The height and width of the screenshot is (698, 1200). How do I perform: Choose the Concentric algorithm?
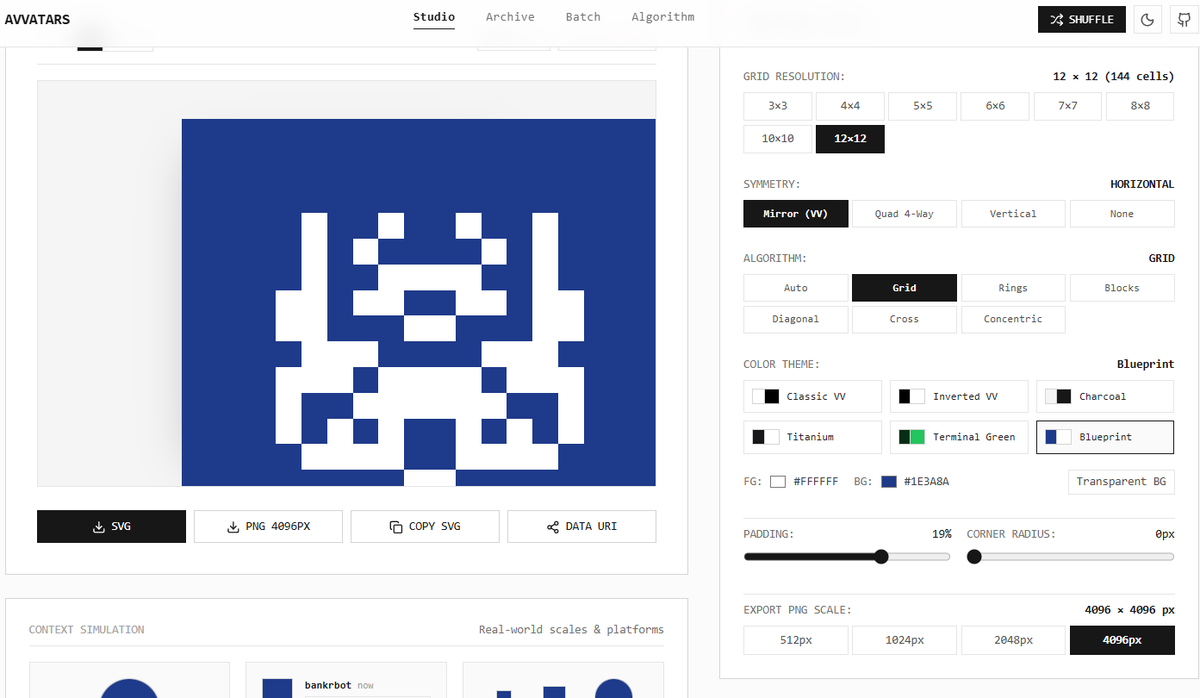click(x=1013, y=320)
